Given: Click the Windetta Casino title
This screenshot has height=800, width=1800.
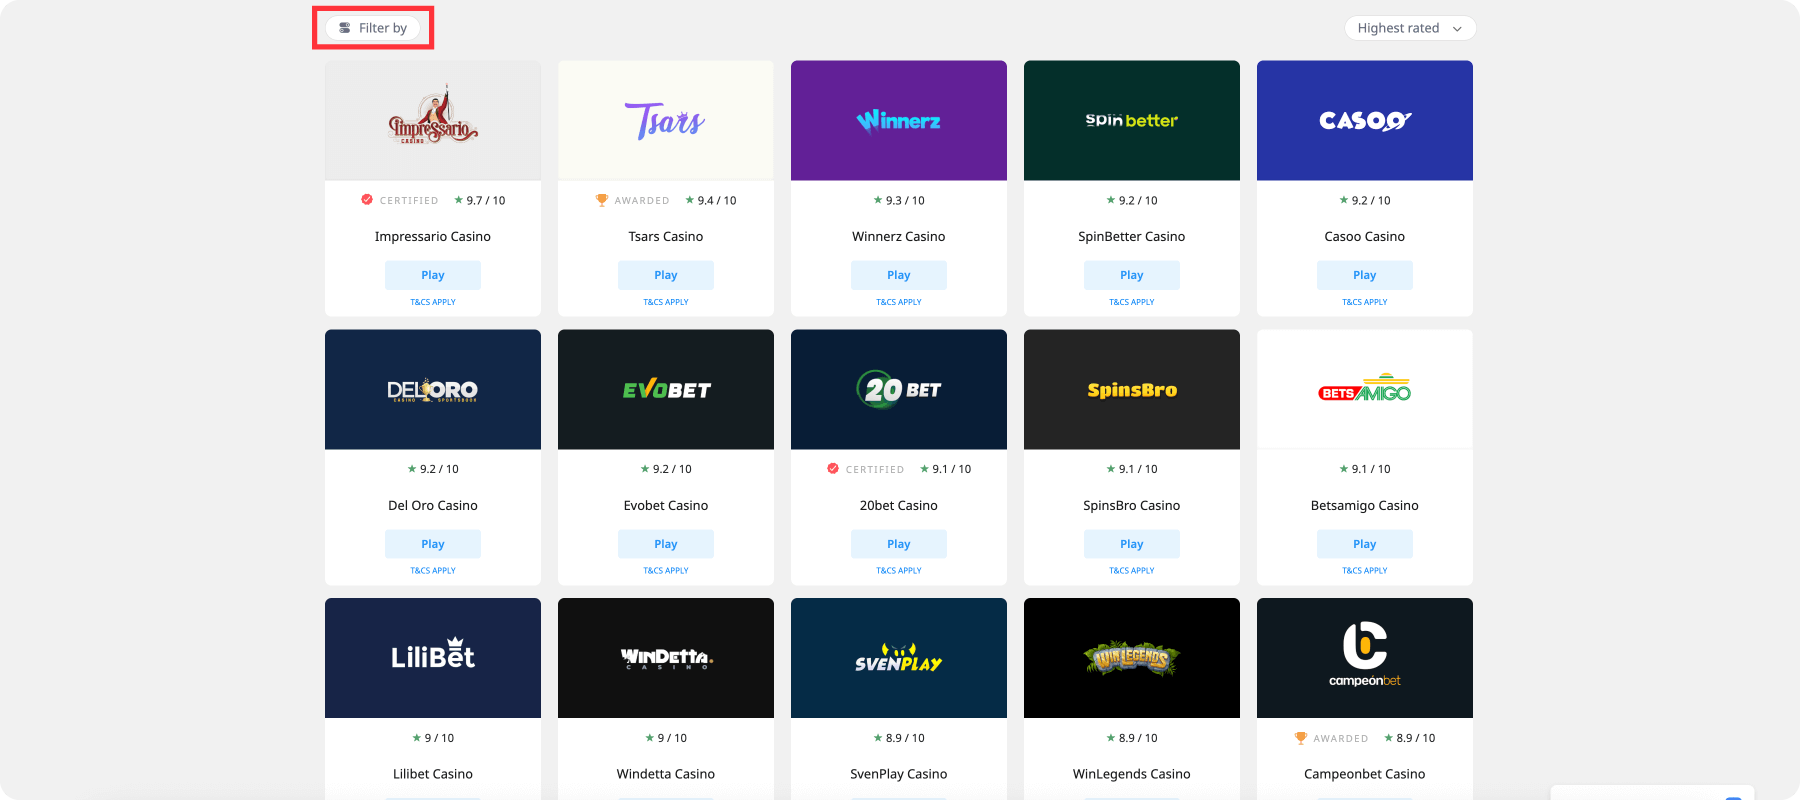Looking at the screenshot, I should 666,774.
